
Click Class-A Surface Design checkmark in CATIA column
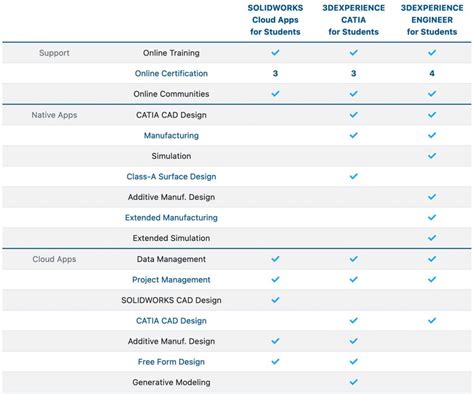click(354, 176)
